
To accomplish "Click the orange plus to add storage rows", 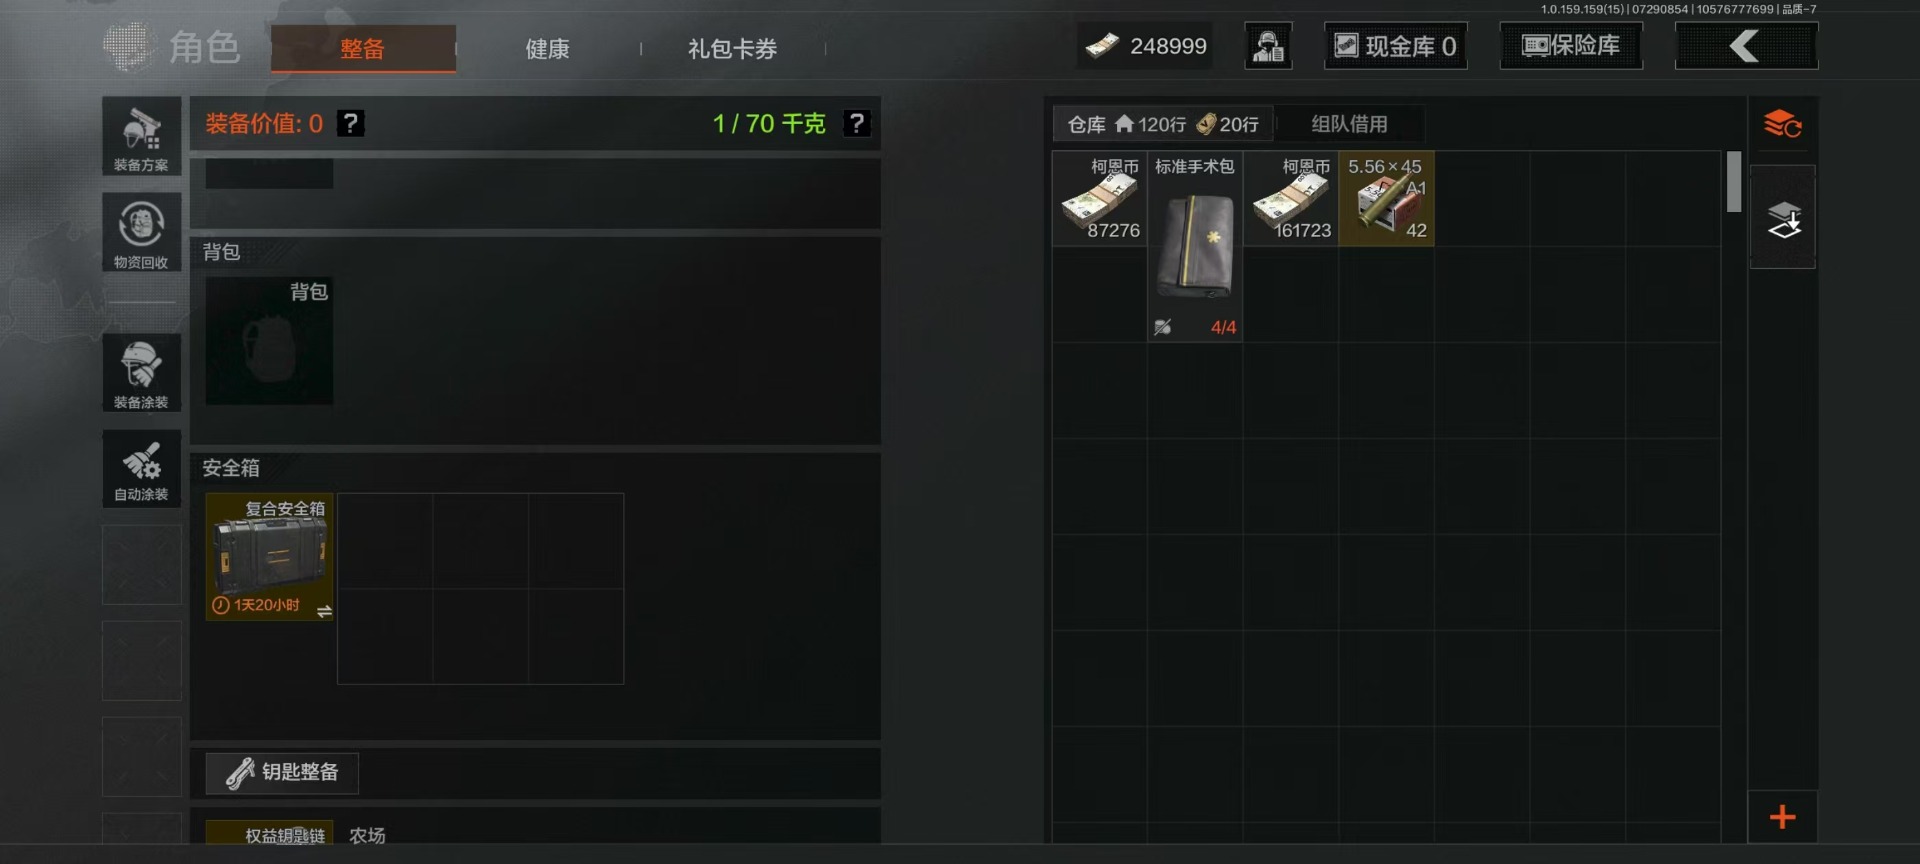I will tap(1782, 817).
